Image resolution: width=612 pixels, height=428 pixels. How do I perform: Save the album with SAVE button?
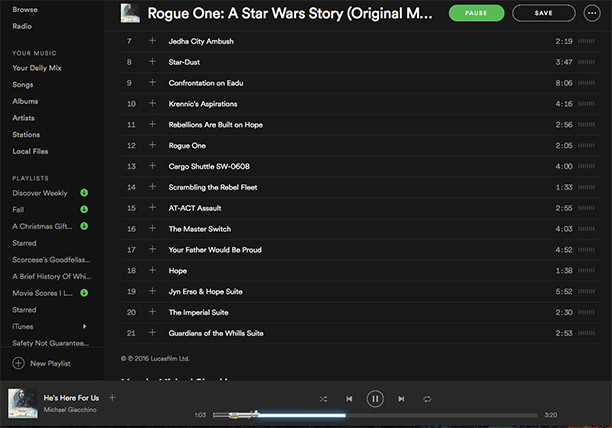point(543,13)
